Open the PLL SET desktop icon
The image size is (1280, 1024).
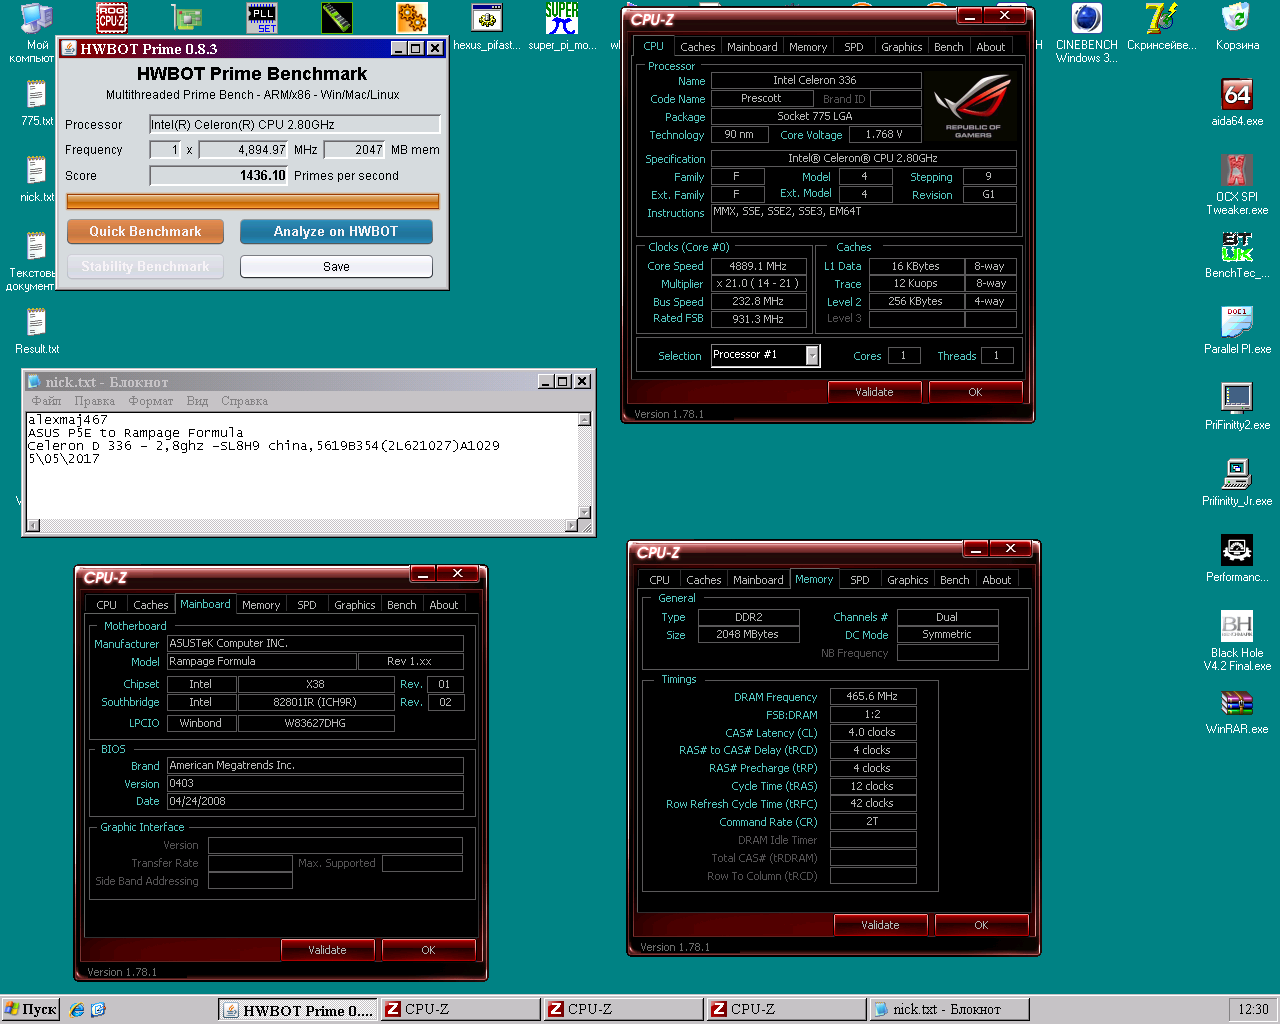[x=262, y=18]
